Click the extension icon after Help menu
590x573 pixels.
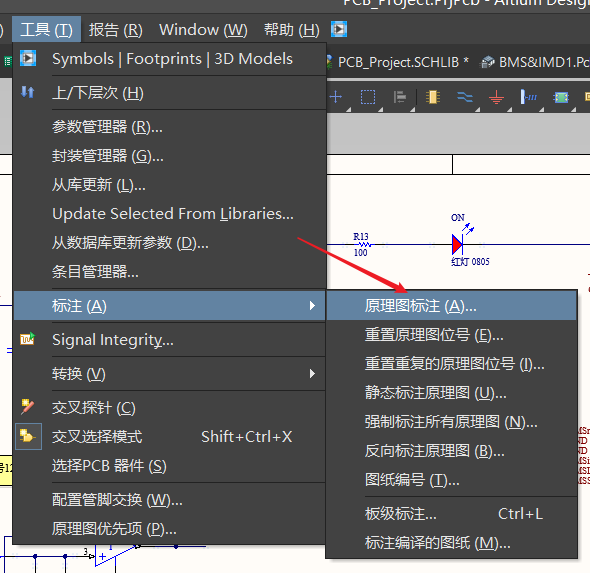[x=339, y=29]
